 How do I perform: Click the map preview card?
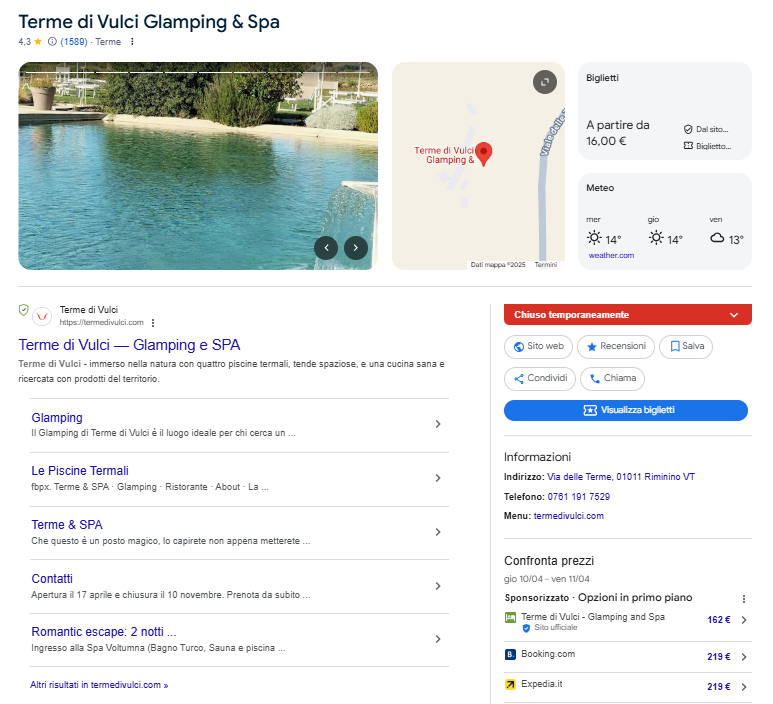(x=478, y=166)
